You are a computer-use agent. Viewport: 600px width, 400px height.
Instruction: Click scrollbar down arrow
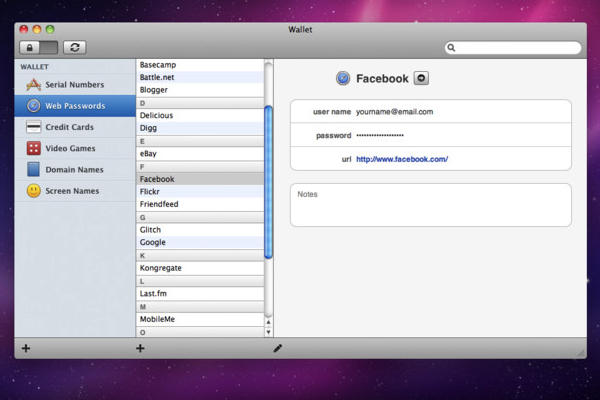[268, 332]
